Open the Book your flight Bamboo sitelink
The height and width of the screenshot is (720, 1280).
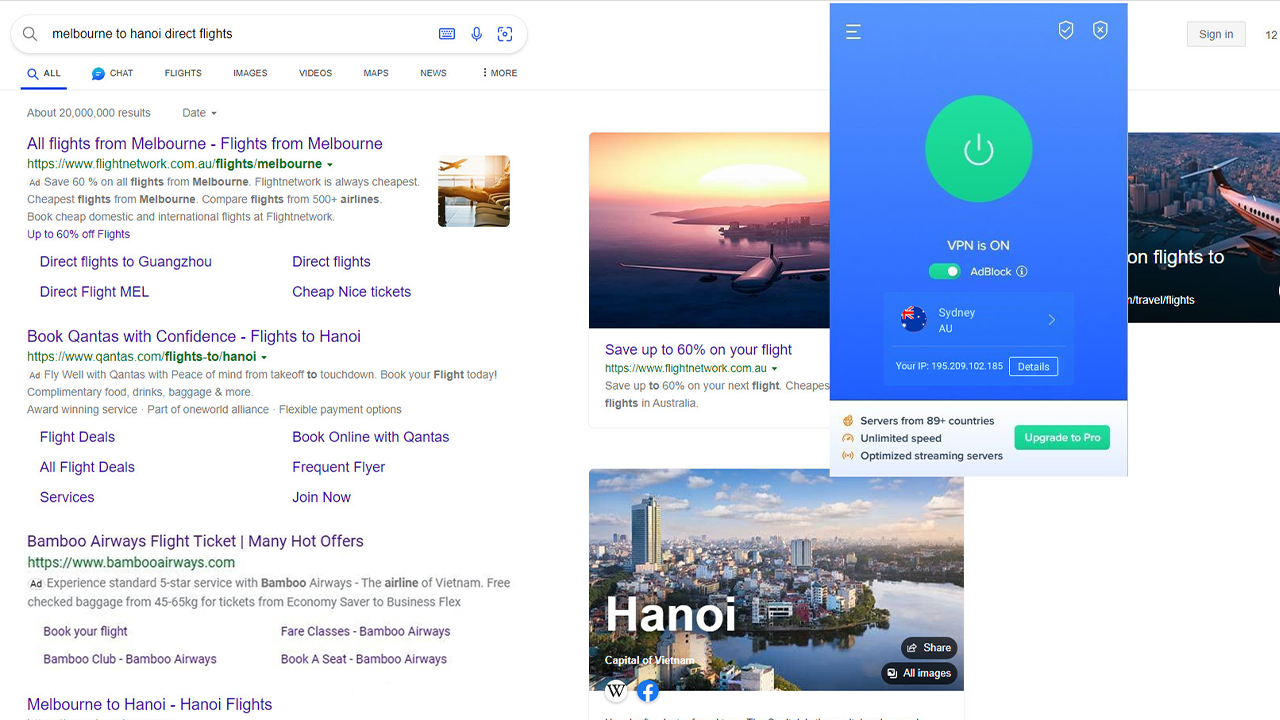click(86, 632)
